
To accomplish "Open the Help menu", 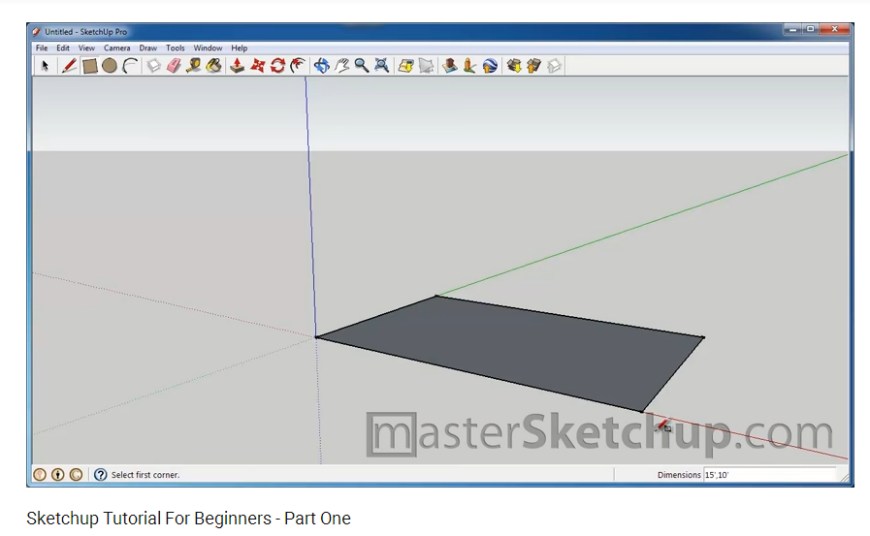I will [239, 48].
